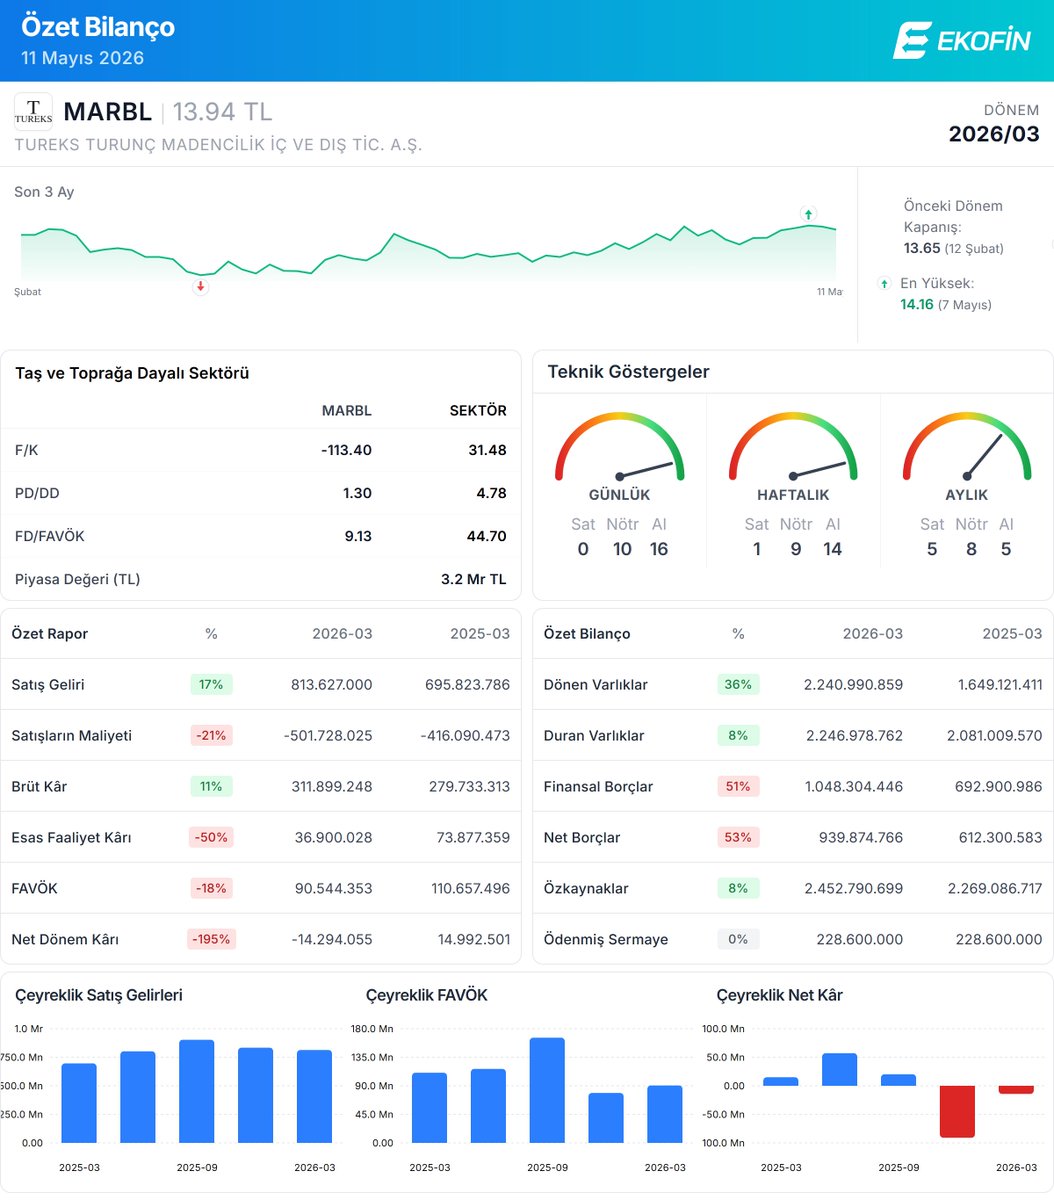Click the 11 Mayıs 2026 date
The width and height of the screenshot is (1054, 1200).
click(83, 58)
